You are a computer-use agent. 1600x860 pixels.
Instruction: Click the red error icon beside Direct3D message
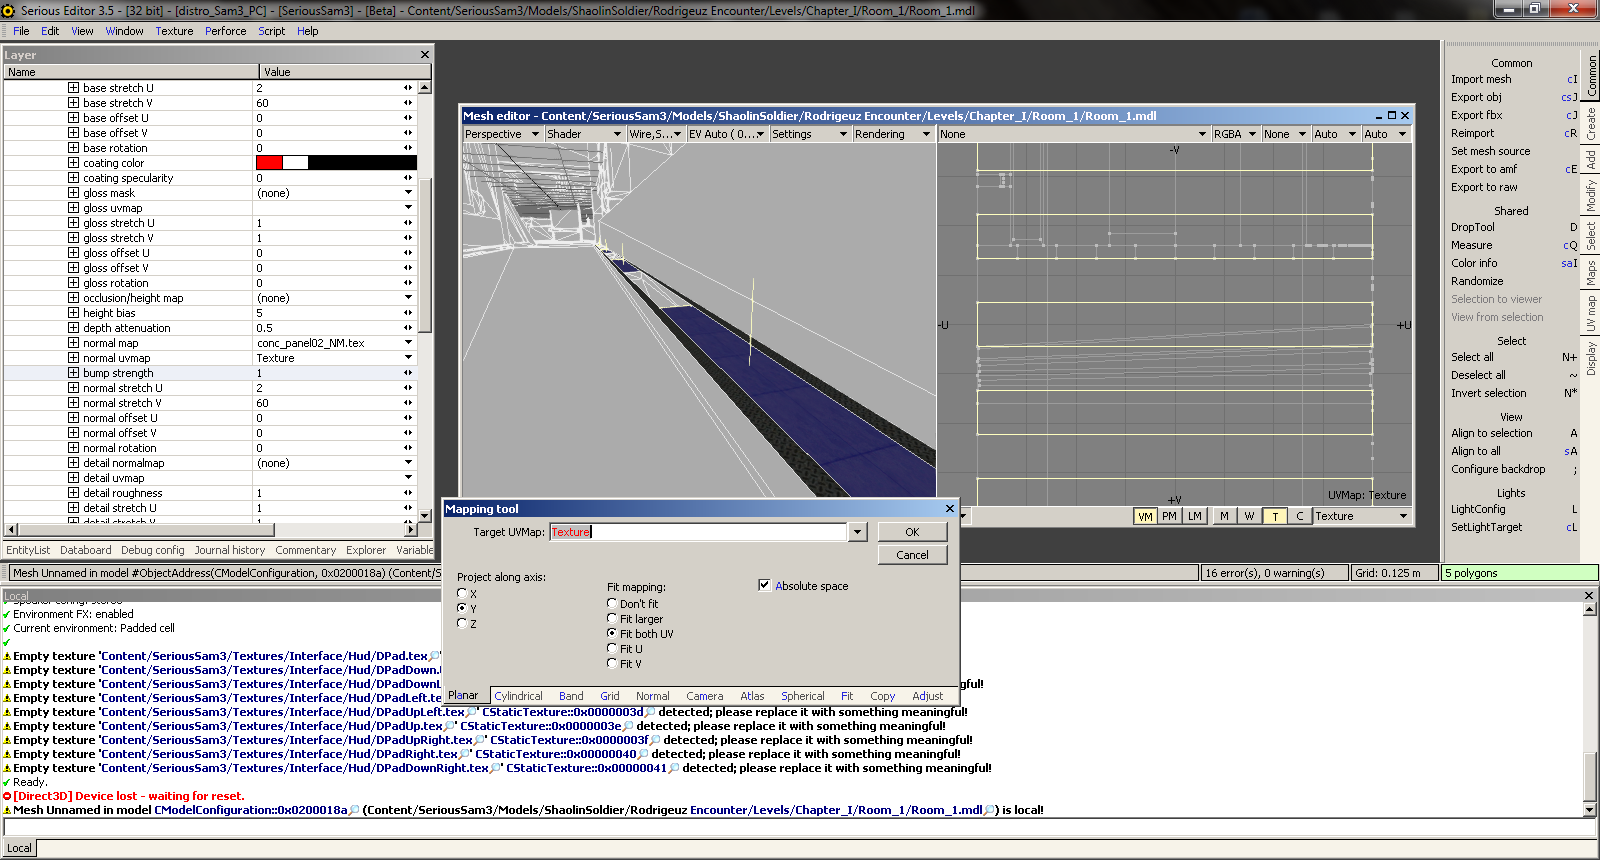[x=7, y=796]
